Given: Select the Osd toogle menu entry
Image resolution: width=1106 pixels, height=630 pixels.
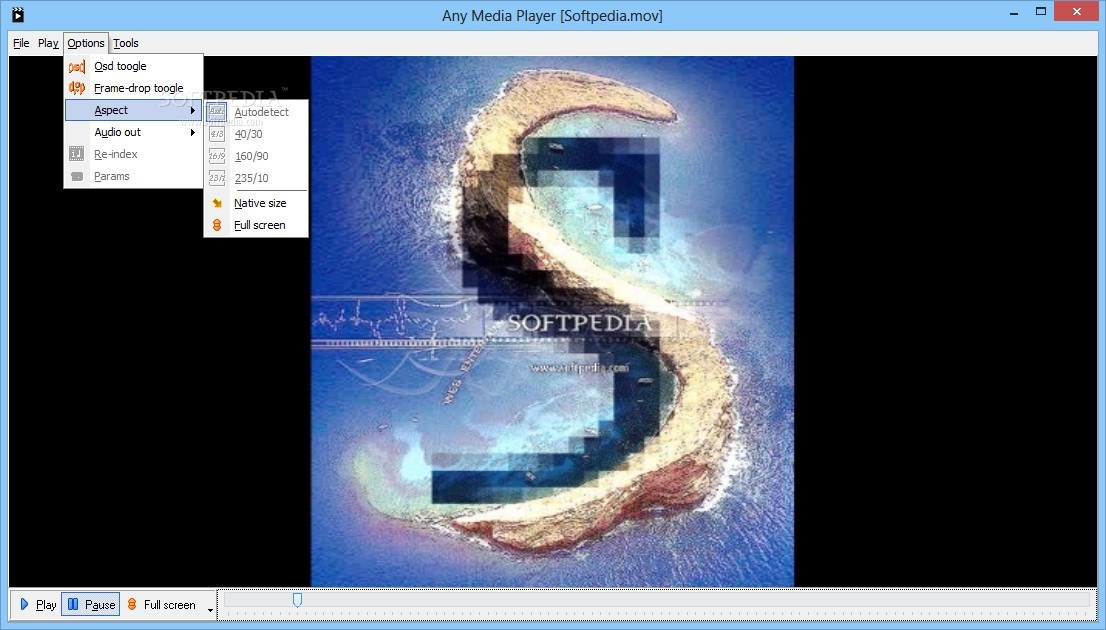Looking at the screenshot, I should (134, 66).
